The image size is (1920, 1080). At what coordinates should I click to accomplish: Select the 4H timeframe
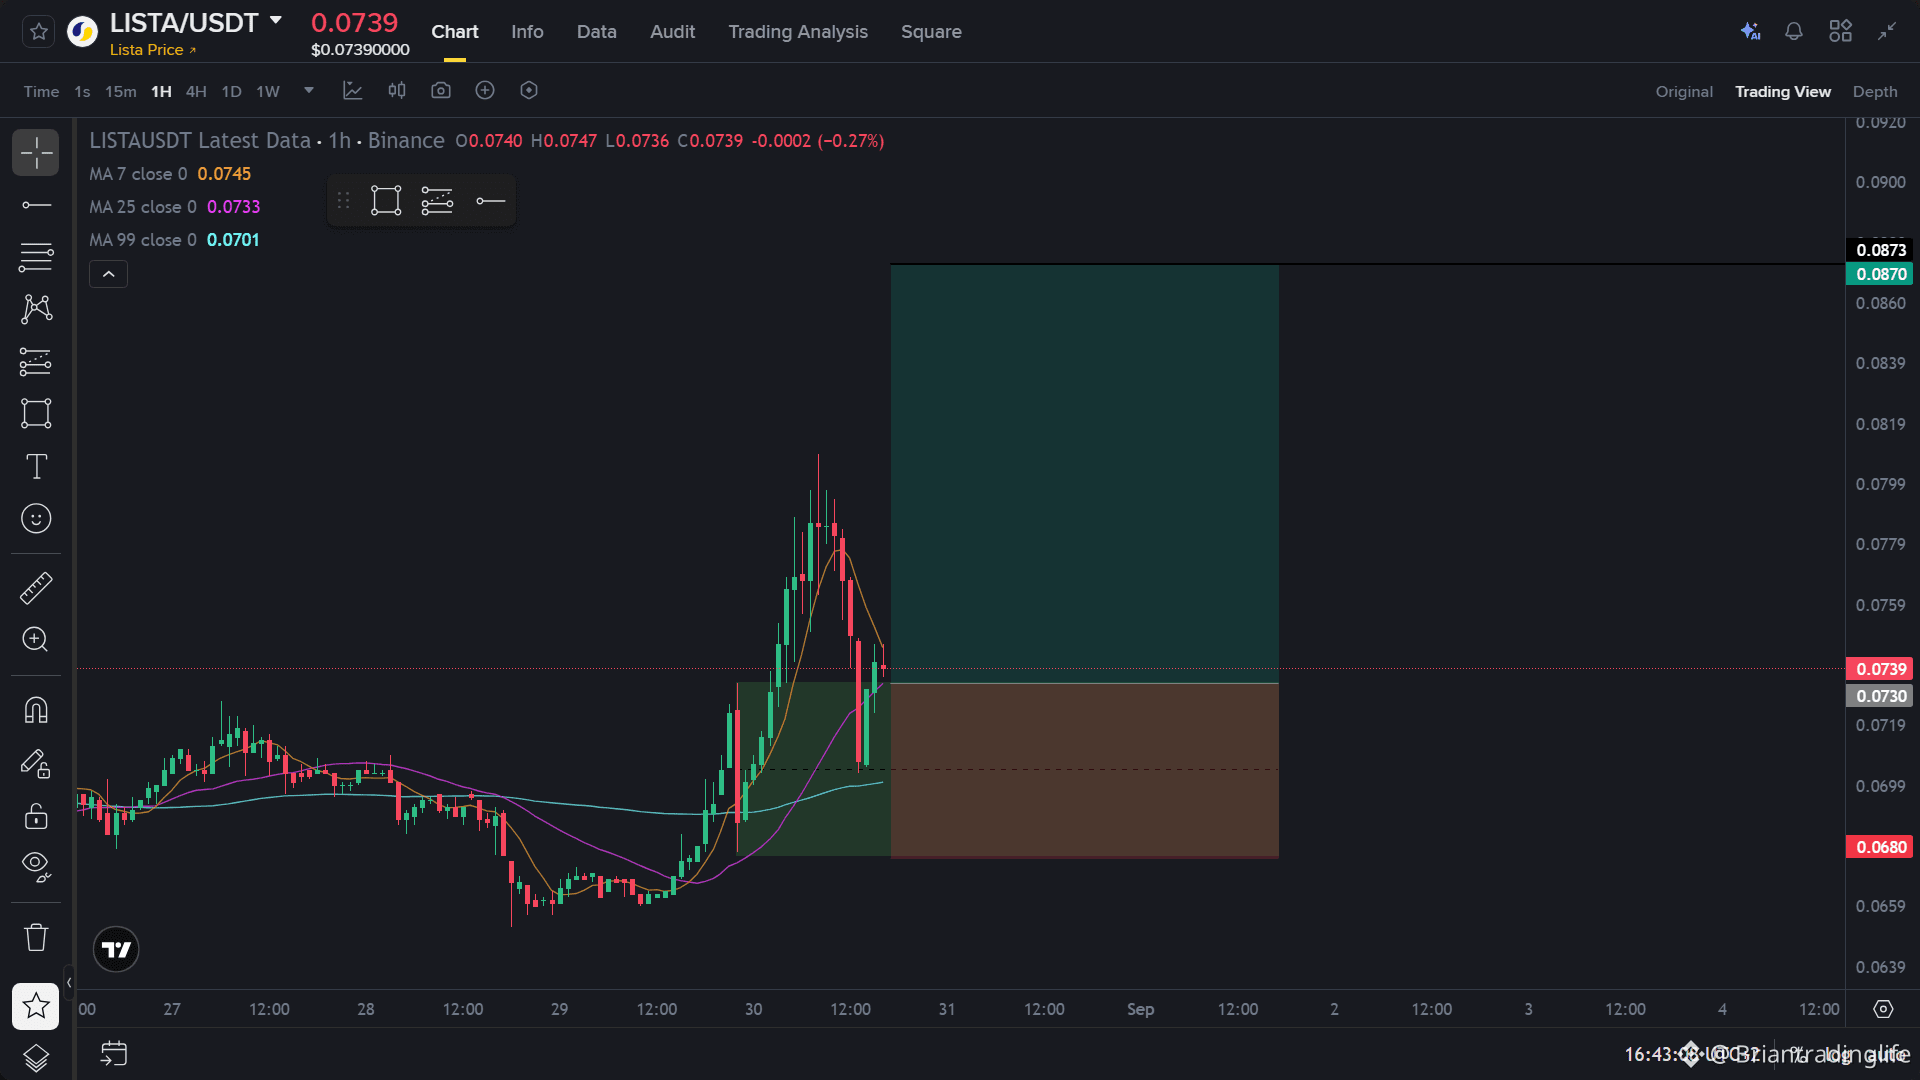pyautogui.click(x=196, y=92)
